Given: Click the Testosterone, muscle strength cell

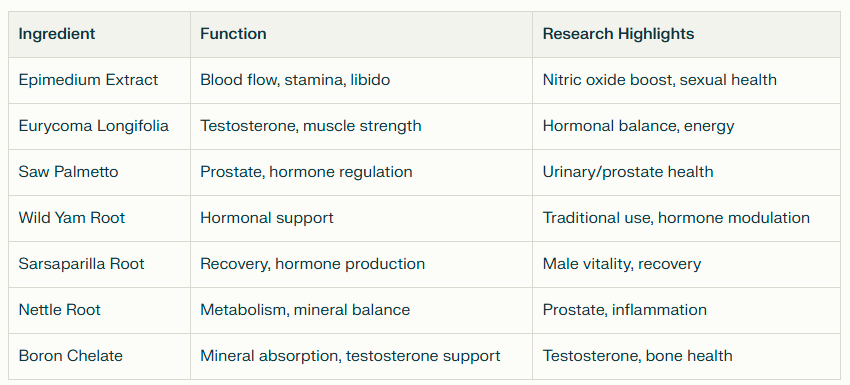Looking at the screenshot, I should click(x=361, y=126).
